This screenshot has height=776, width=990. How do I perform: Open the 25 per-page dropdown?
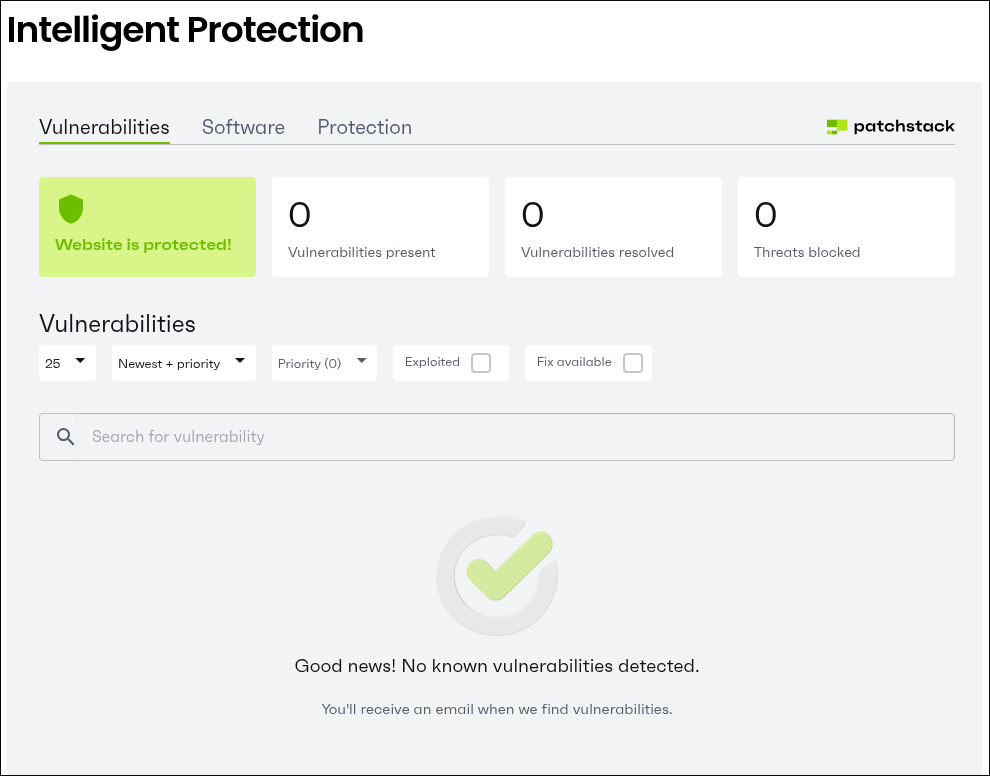point(67,363)
